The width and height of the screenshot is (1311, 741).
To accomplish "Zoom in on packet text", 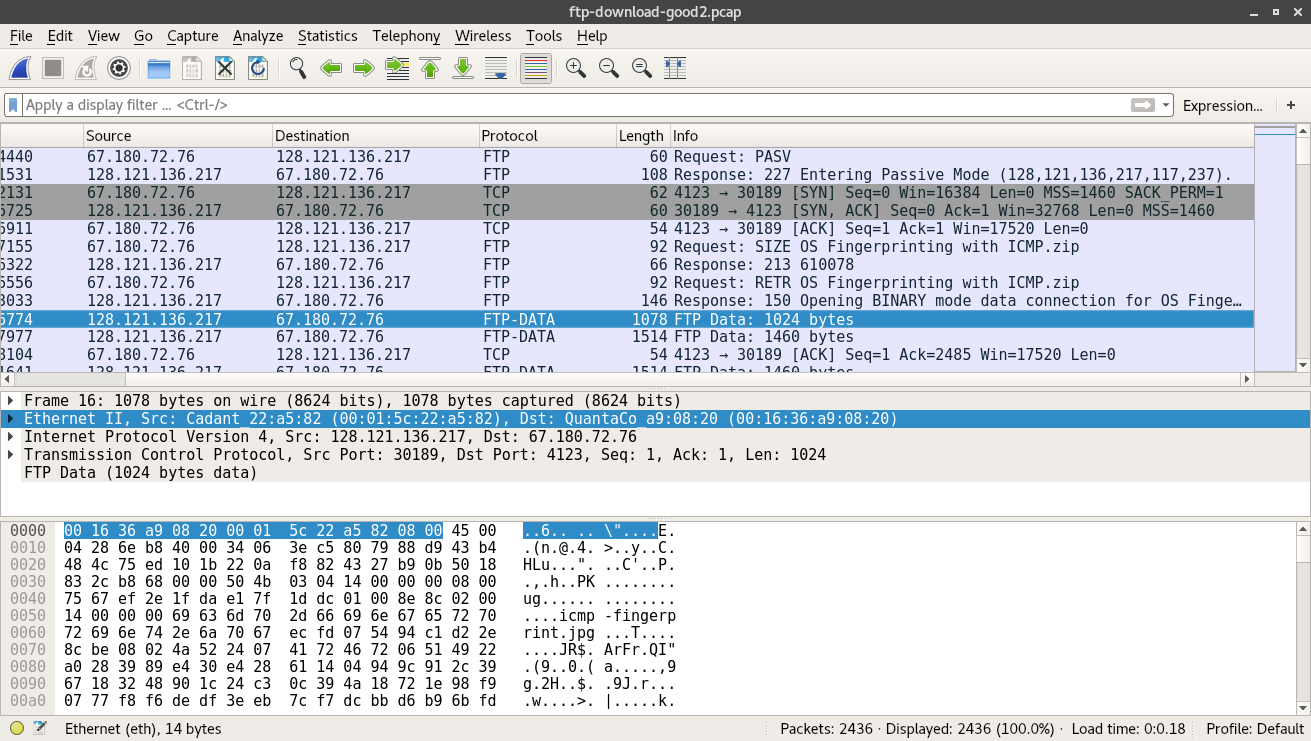I will (x=575, y=68).
